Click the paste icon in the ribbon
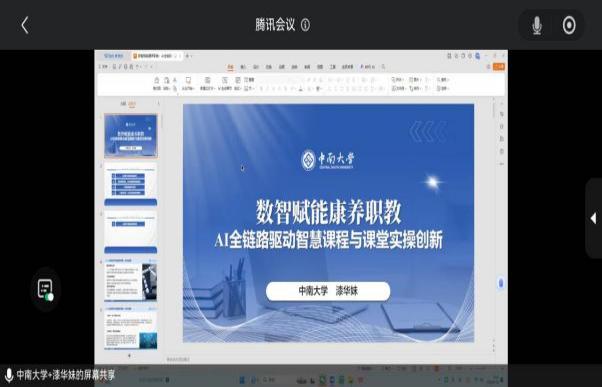 [157, 83]
